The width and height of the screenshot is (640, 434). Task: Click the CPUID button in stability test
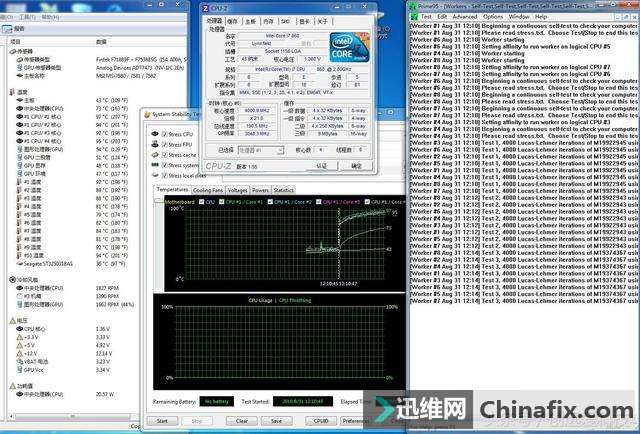[321, 421]
